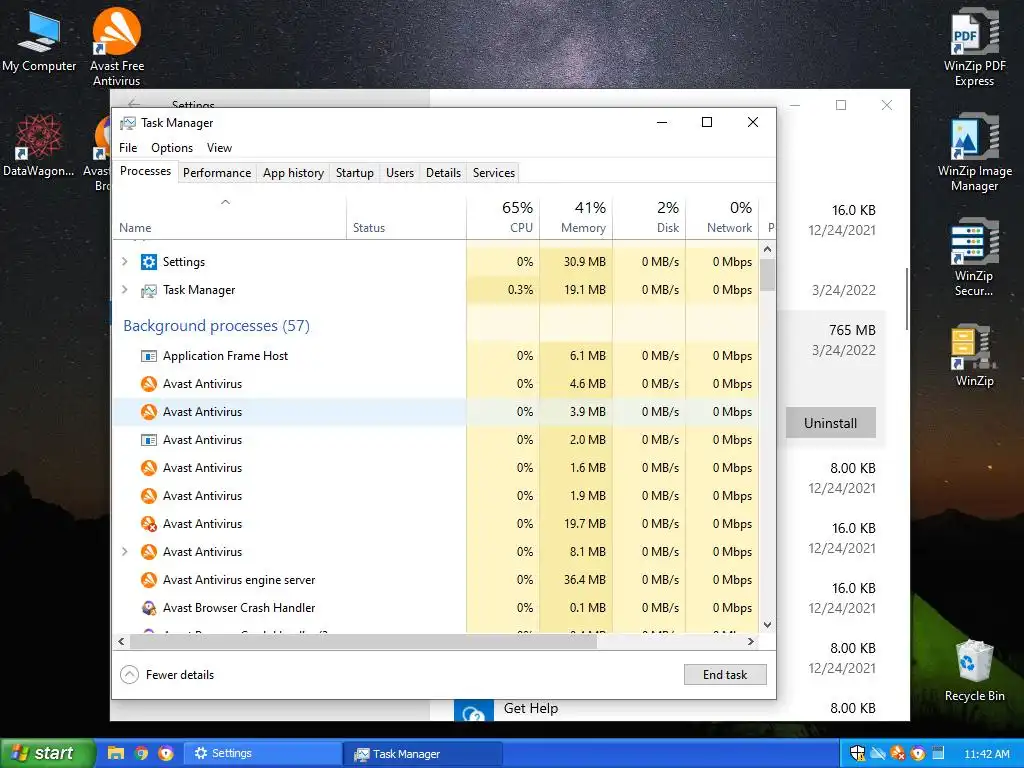Click the vertical scrollbar thumb

[767, 275]
